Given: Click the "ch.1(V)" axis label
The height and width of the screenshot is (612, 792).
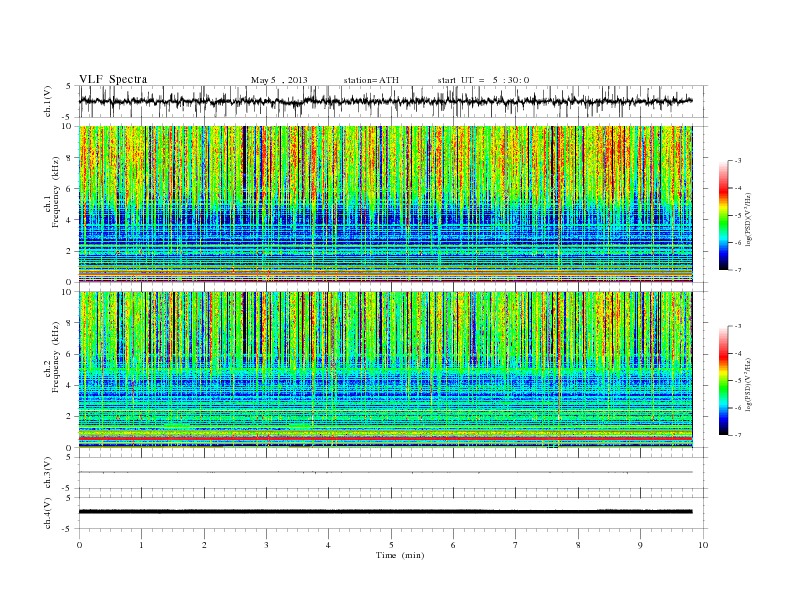Looking at the screenshot, I should click(48, 101).
